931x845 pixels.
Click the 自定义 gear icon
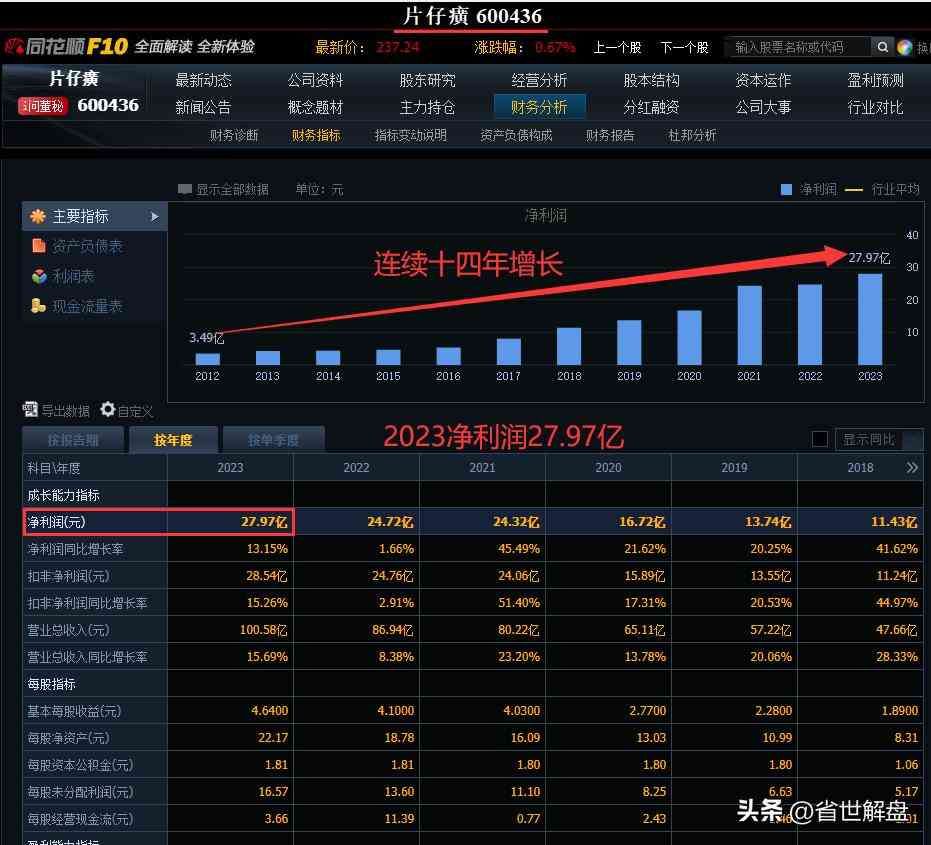[x=107, y=410]
